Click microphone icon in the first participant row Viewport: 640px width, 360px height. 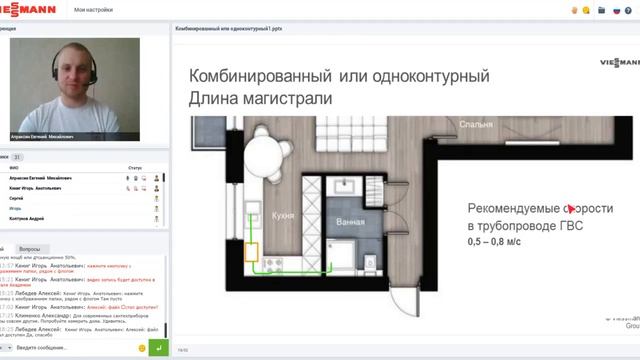coord(128,178)
